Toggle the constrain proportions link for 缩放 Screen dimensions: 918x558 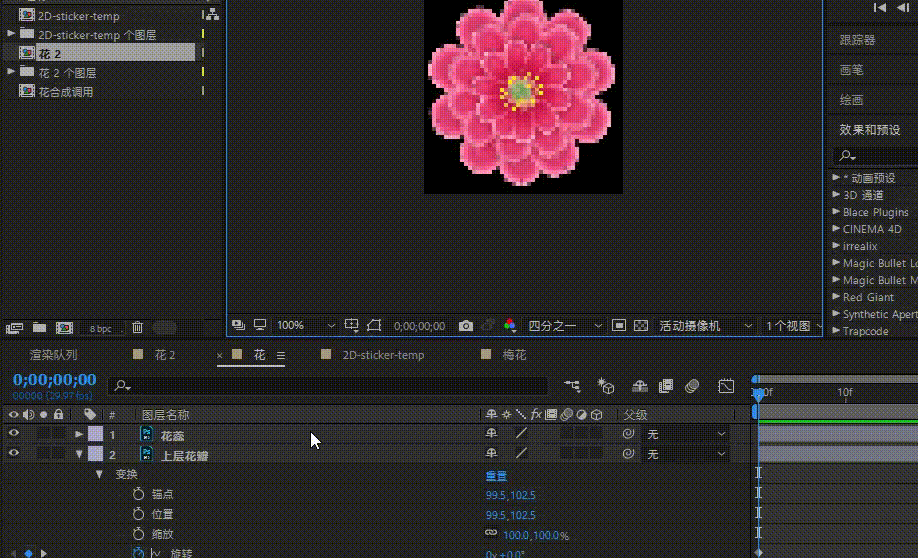pos(491,533)
